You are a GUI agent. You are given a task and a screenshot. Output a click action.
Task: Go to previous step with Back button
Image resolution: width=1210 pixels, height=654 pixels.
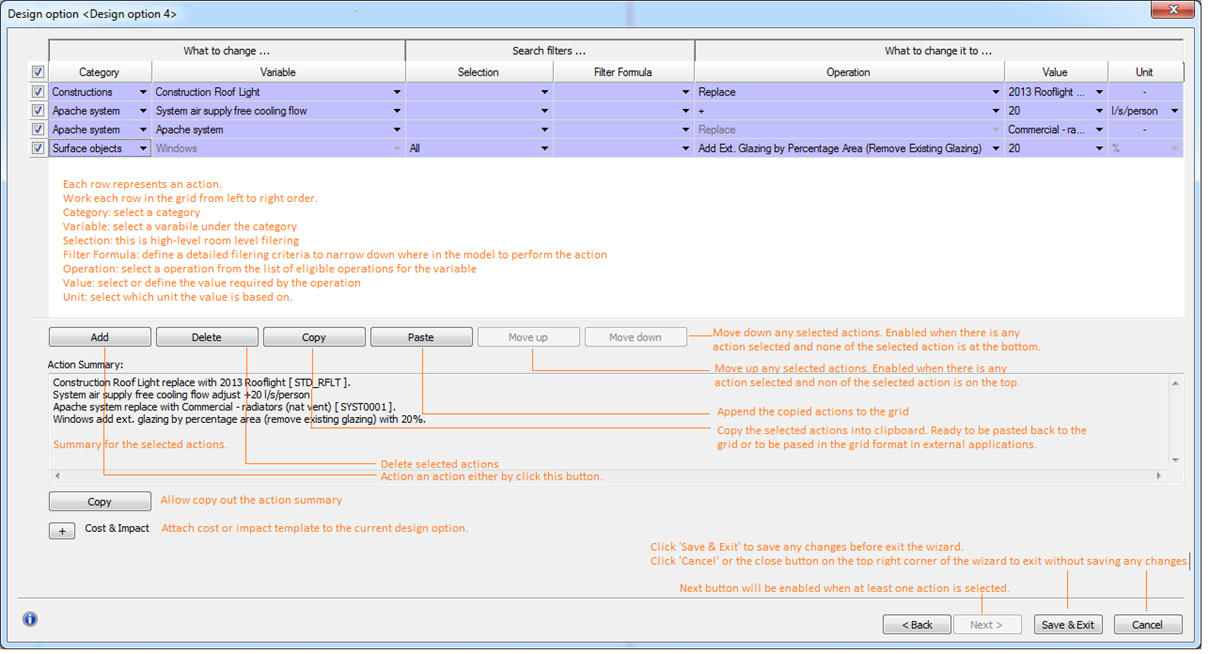point(916,624)
